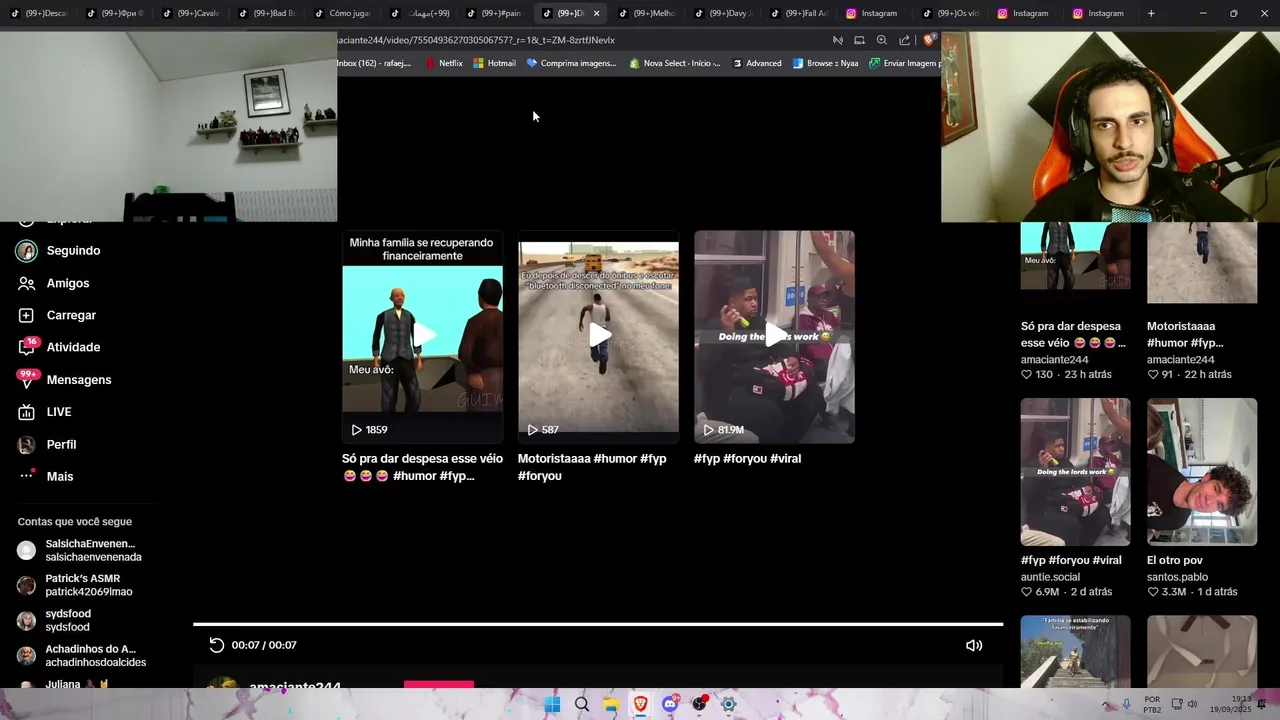Viewport: 1280px width, 720px height.
Task: Play the Motoristaaaa video thumbnail
Action: (x=598, y=337)
